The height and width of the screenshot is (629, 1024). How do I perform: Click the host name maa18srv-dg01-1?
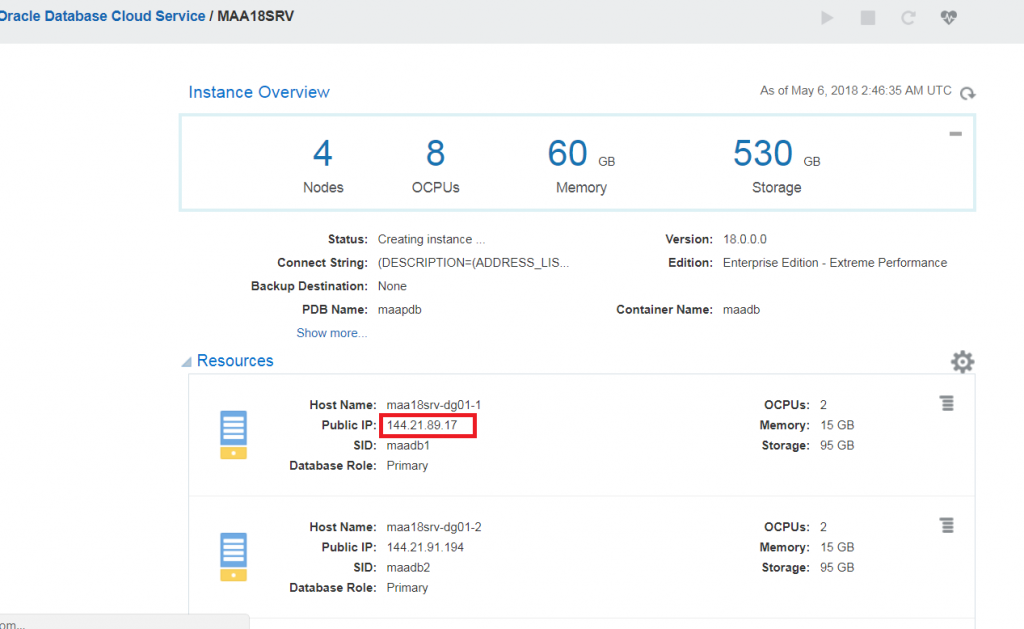click(434, 405)
